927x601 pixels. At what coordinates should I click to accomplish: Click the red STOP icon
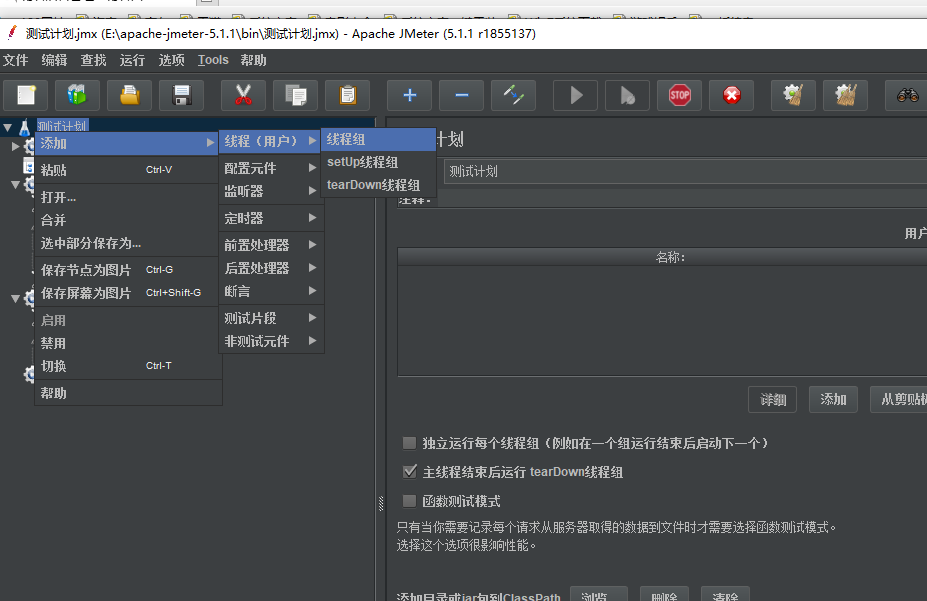coord(680,95)
